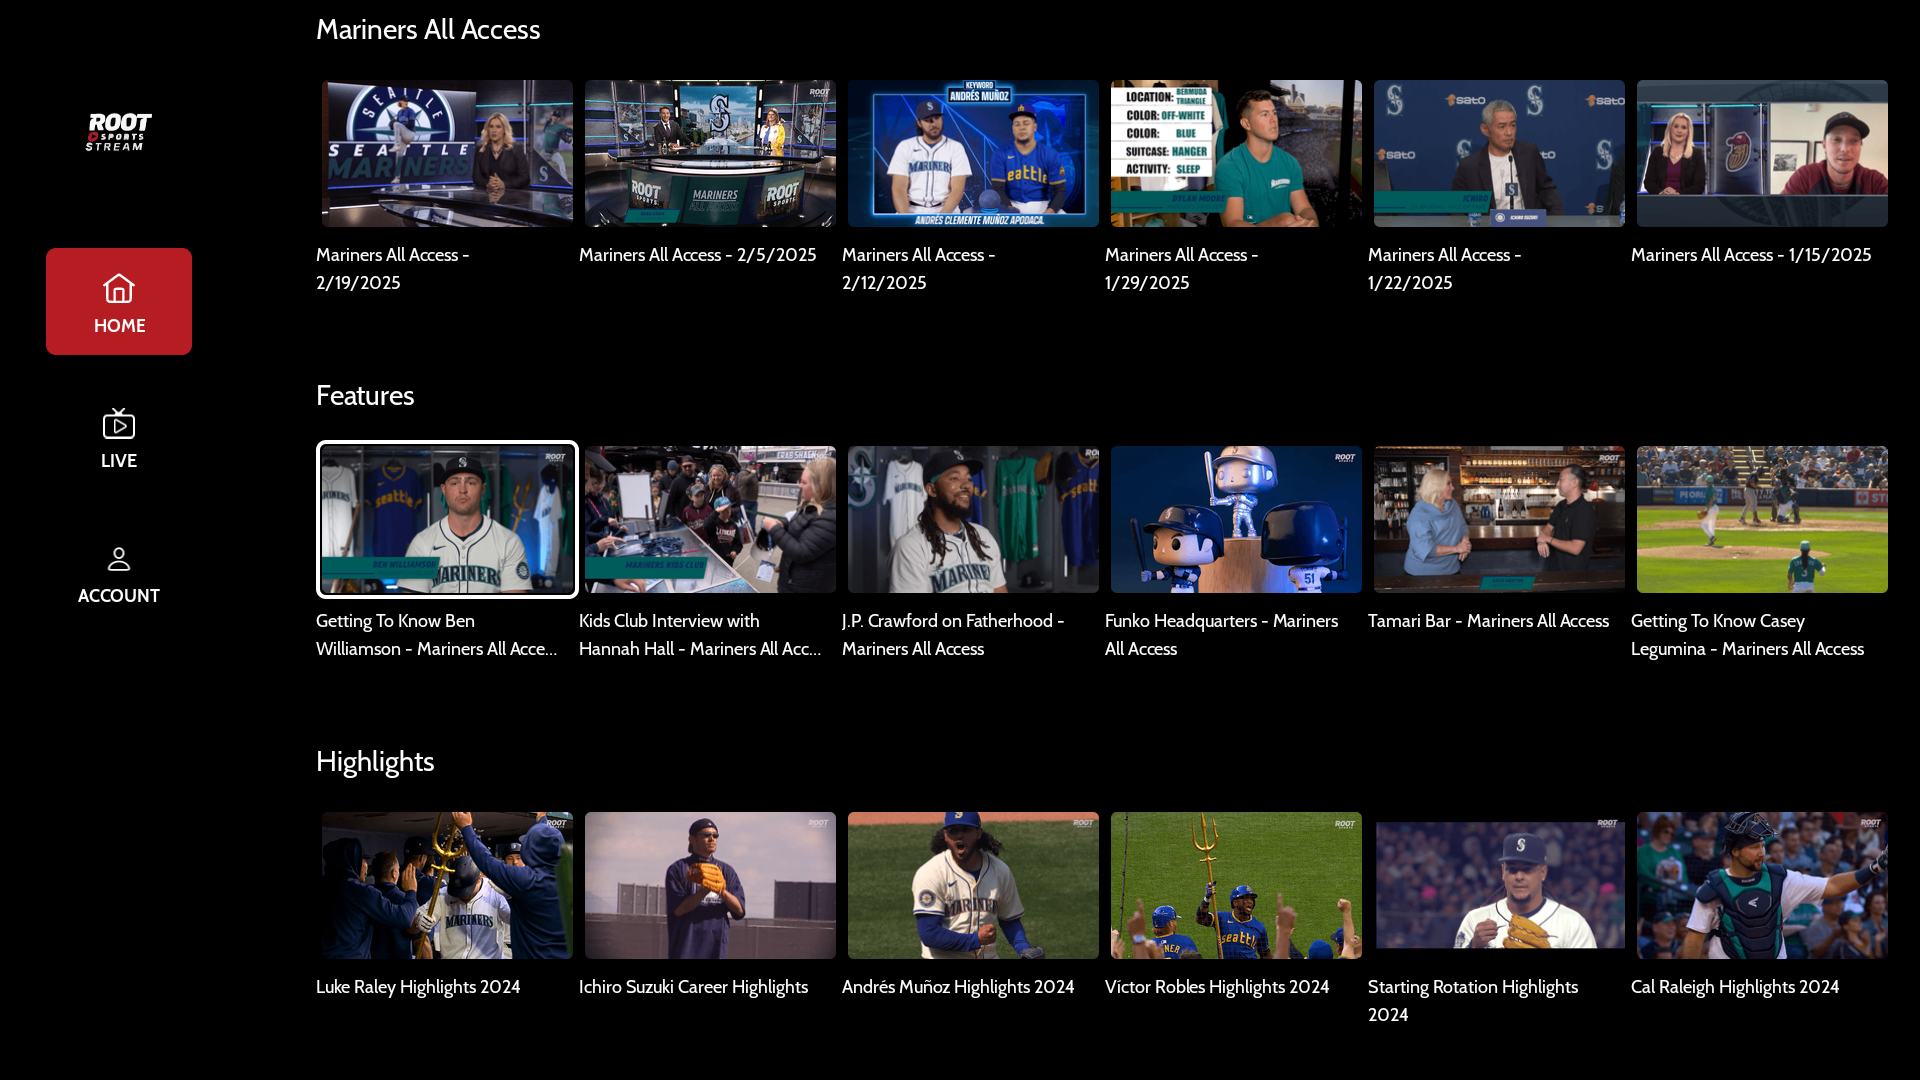Open Mariners All Access - 1/22/2025 video
The width and height of the screenshot is (1920, 1080).
coord(1499,153)
